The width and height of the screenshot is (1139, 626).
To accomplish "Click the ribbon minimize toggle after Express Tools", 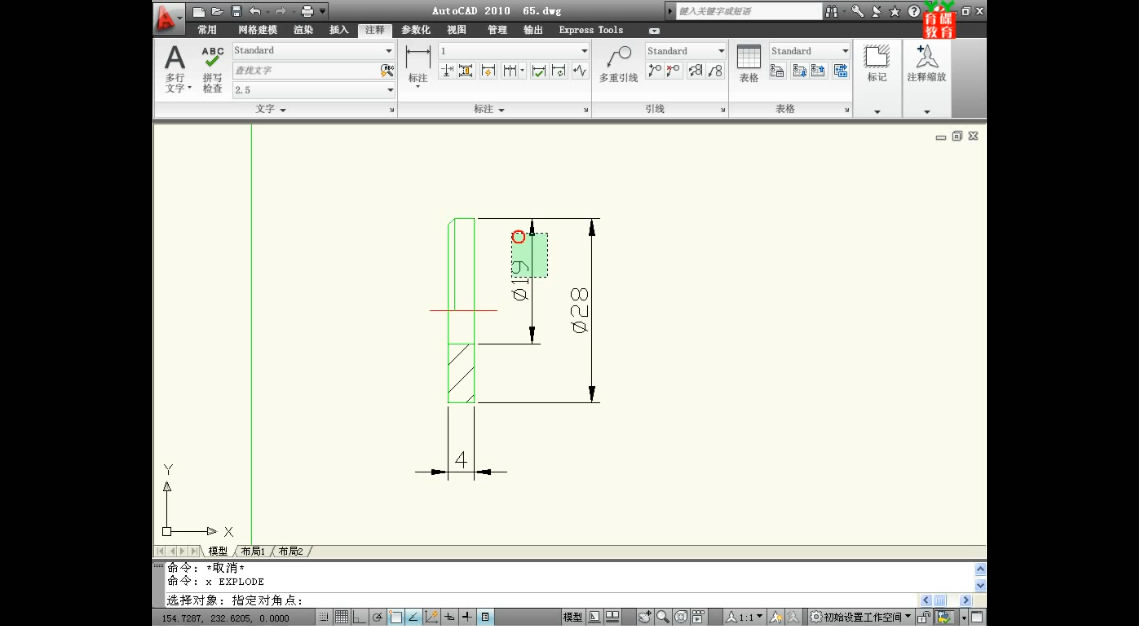I will coord(654,31).
